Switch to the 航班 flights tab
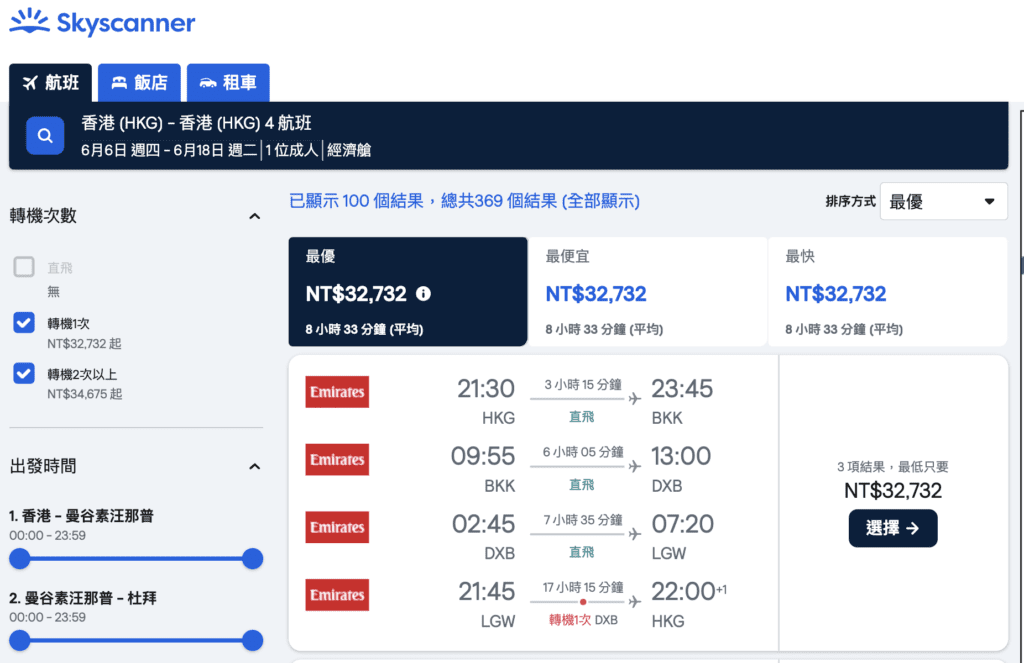This screenshot has width=1024, height=663. (x=50, y=82)
